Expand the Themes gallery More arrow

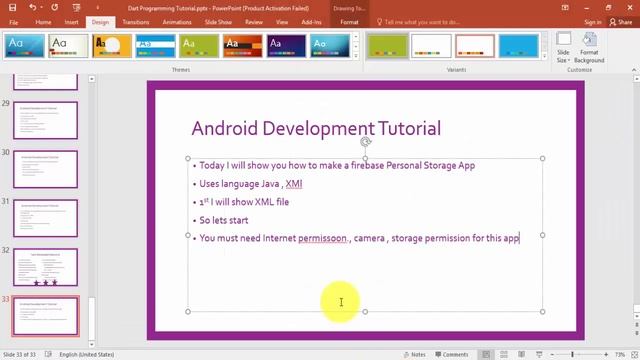356,56
